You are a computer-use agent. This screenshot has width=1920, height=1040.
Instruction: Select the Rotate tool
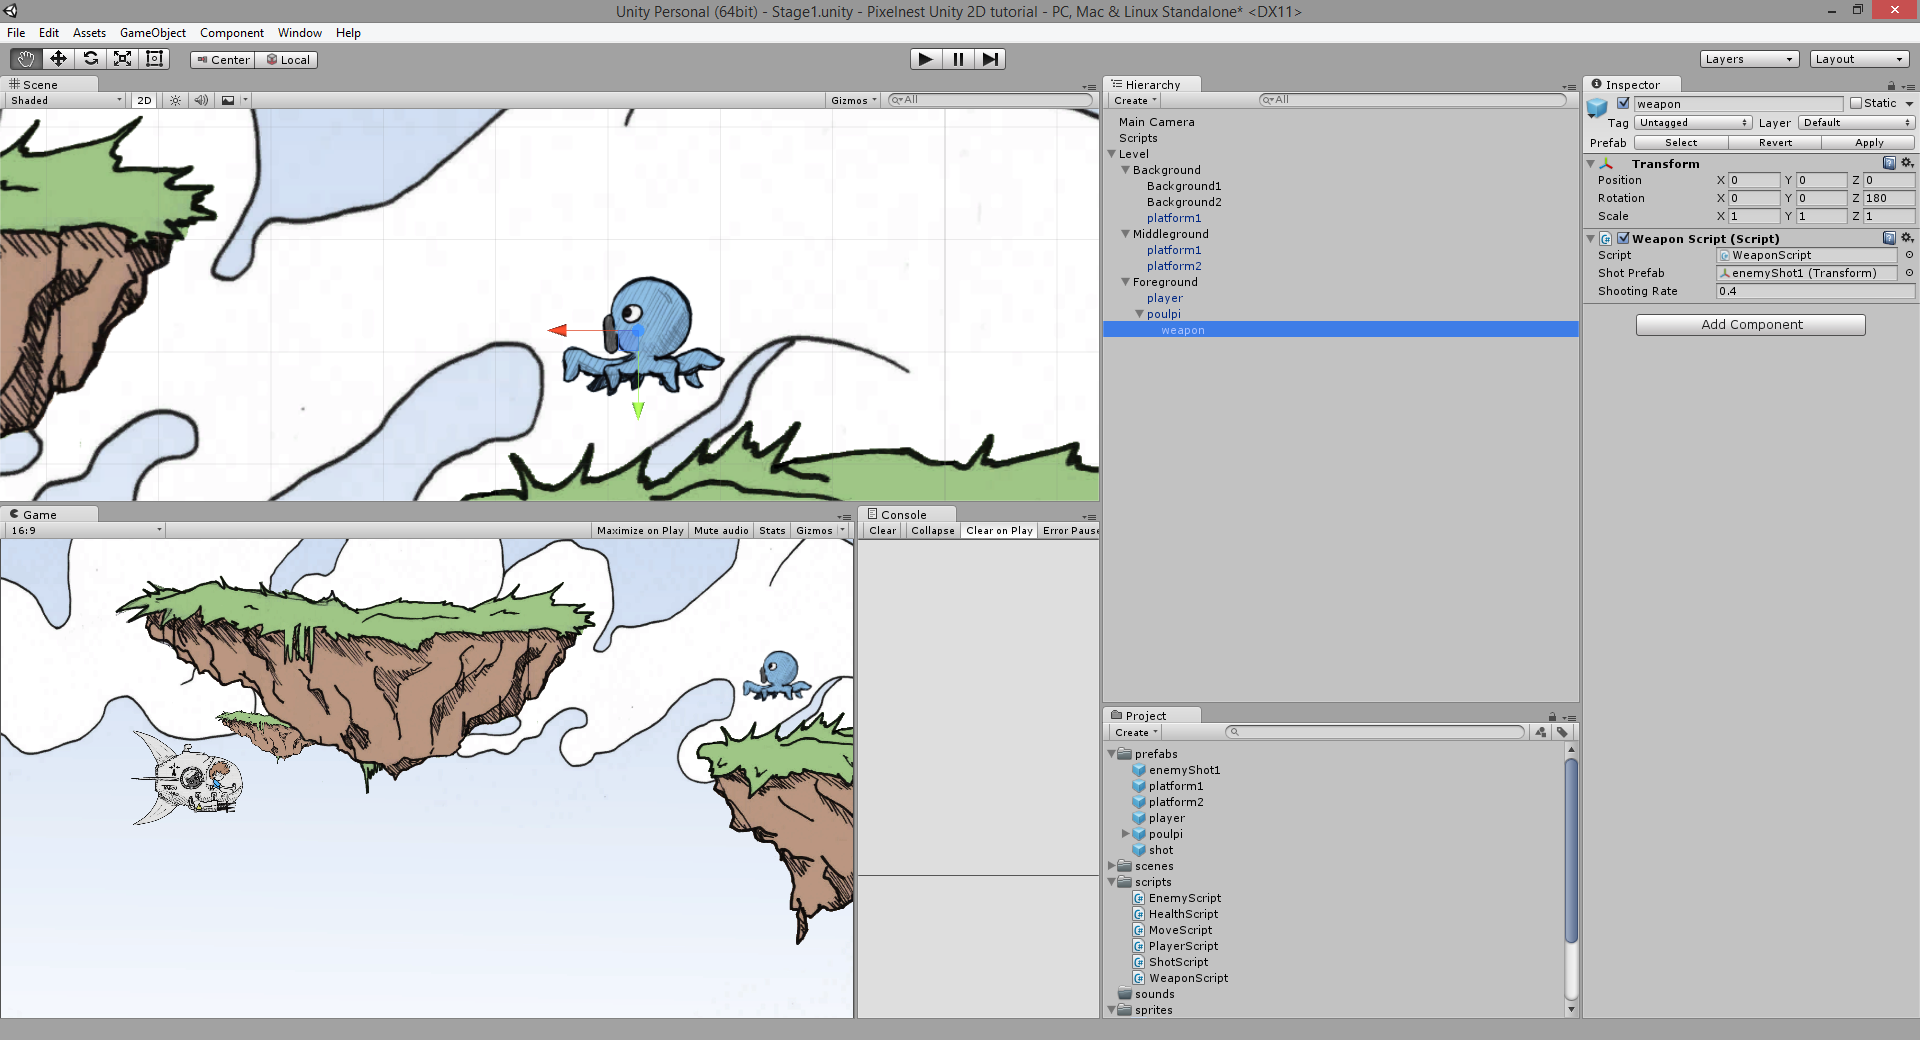coord(90,59)
